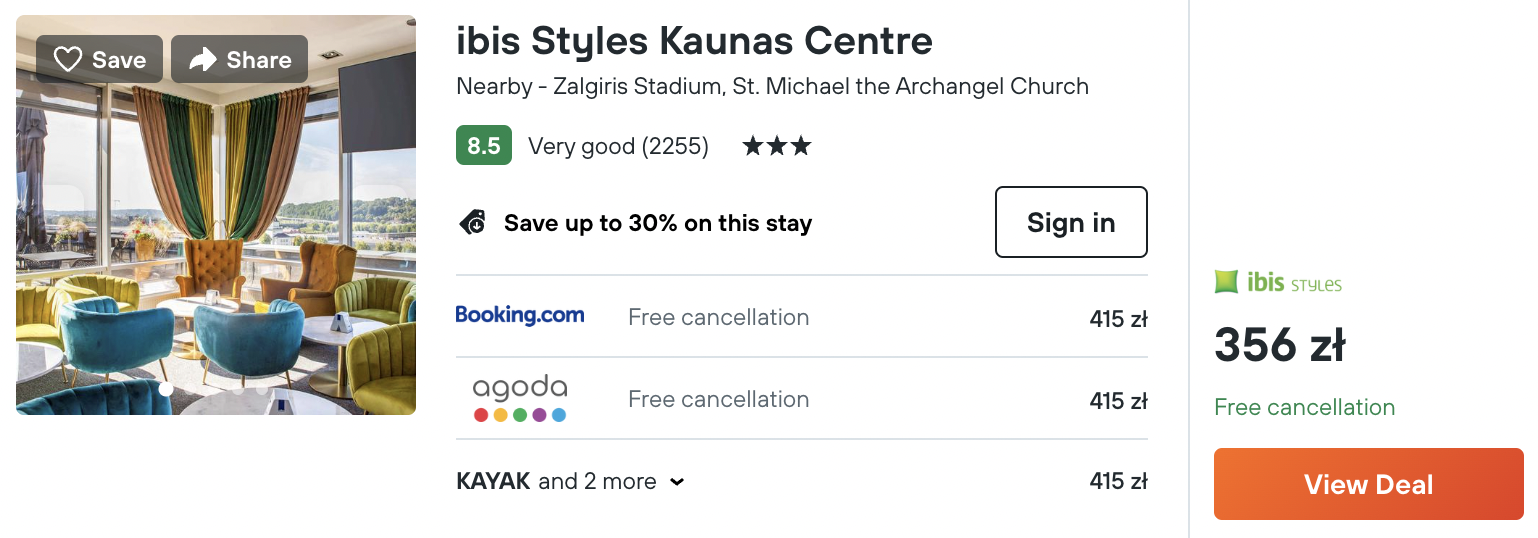Click the green Free cancellation text
Image resolution: width=1538 pixels, height=538 pixels.
pos(1304,408)
